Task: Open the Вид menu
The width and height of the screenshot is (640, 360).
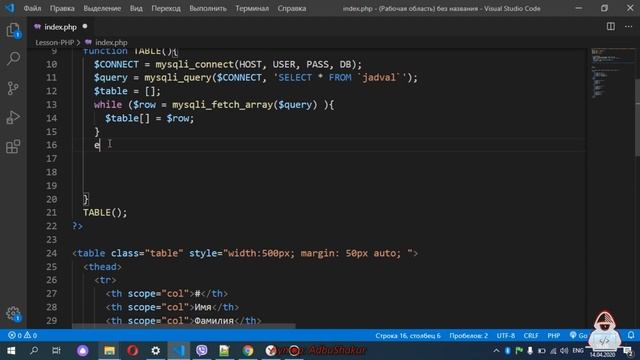Action: [x=136, y=8]
